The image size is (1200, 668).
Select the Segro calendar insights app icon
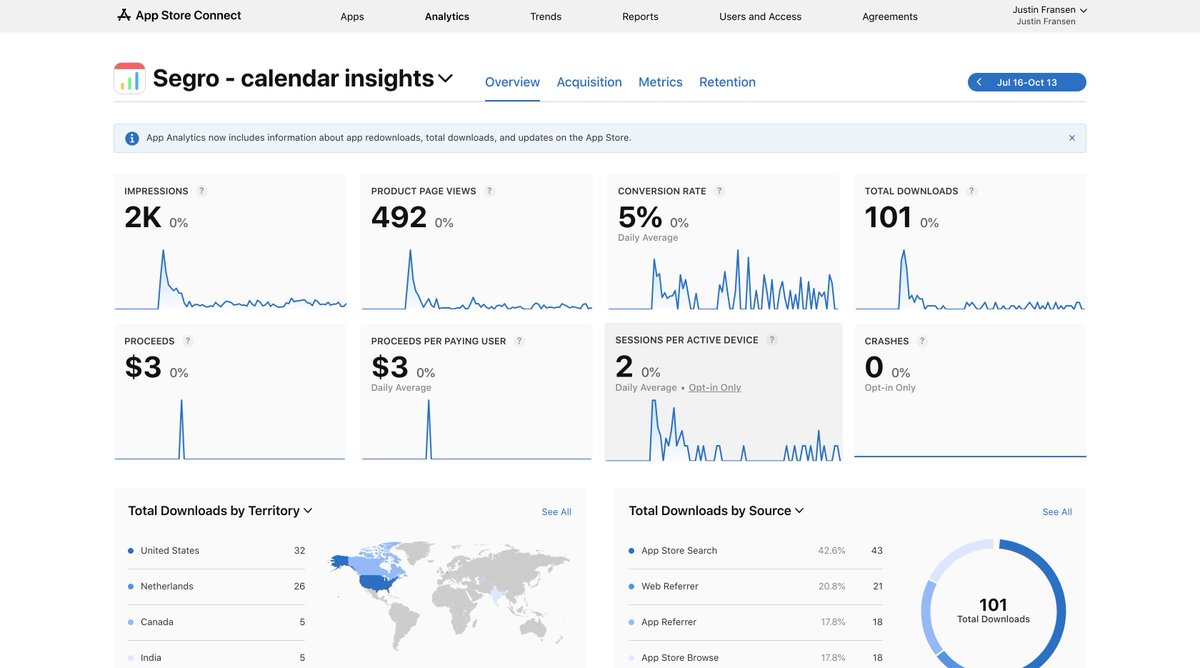point(129,77)
